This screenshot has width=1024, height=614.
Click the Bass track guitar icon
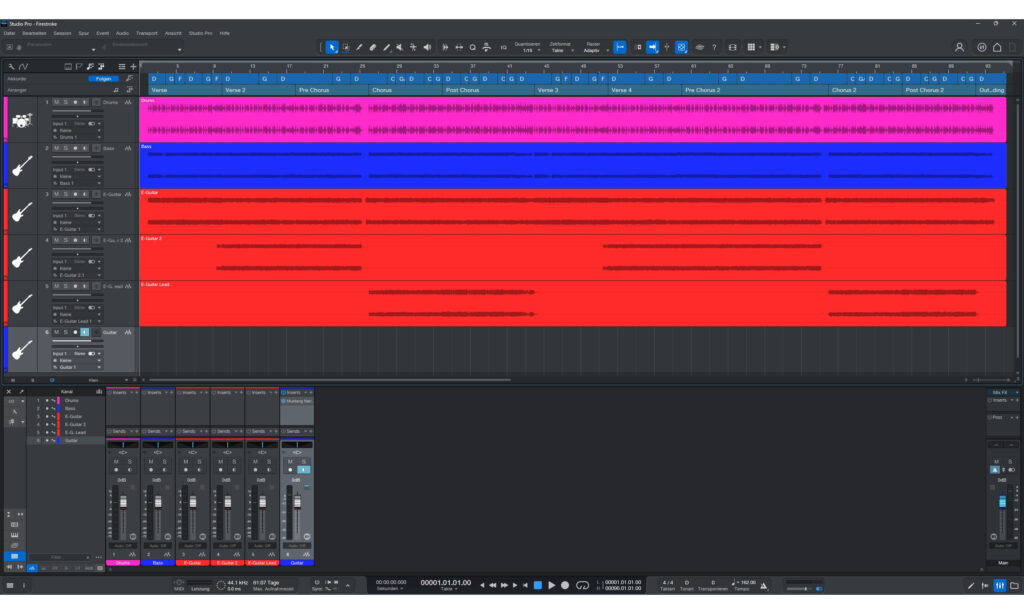point(22,166)
